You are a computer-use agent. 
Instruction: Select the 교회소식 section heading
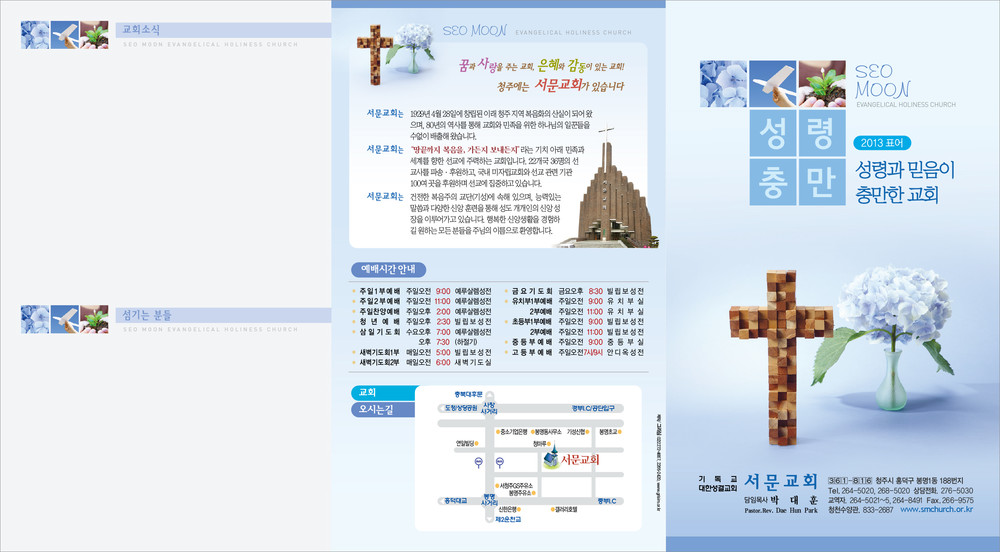coord(138,30)
